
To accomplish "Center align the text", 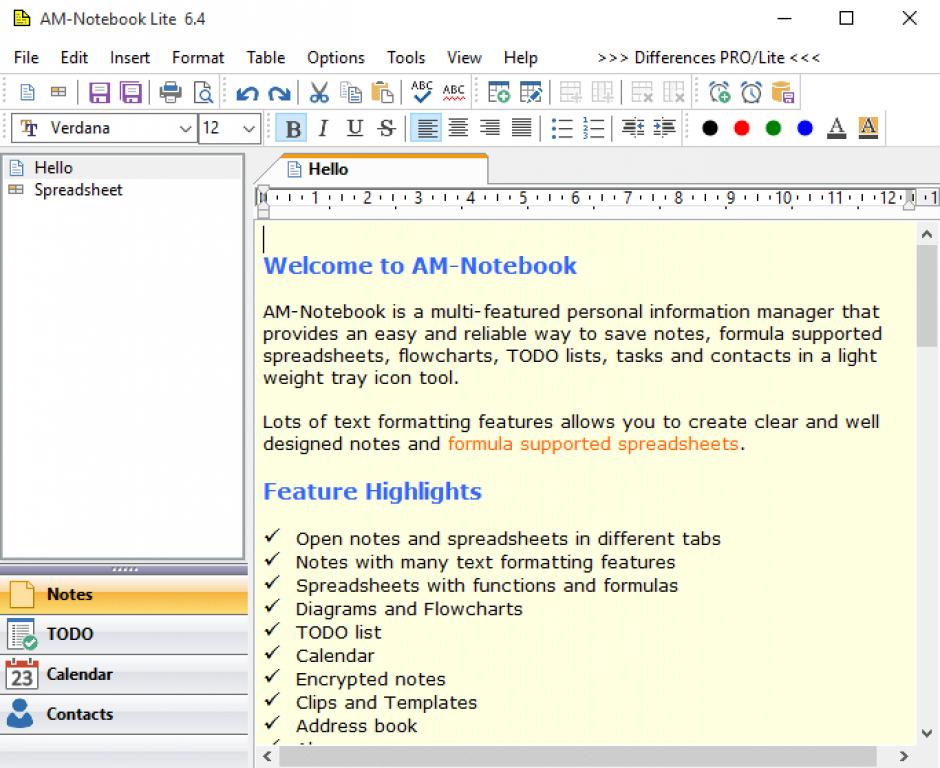I will click(x=459, y=128).
